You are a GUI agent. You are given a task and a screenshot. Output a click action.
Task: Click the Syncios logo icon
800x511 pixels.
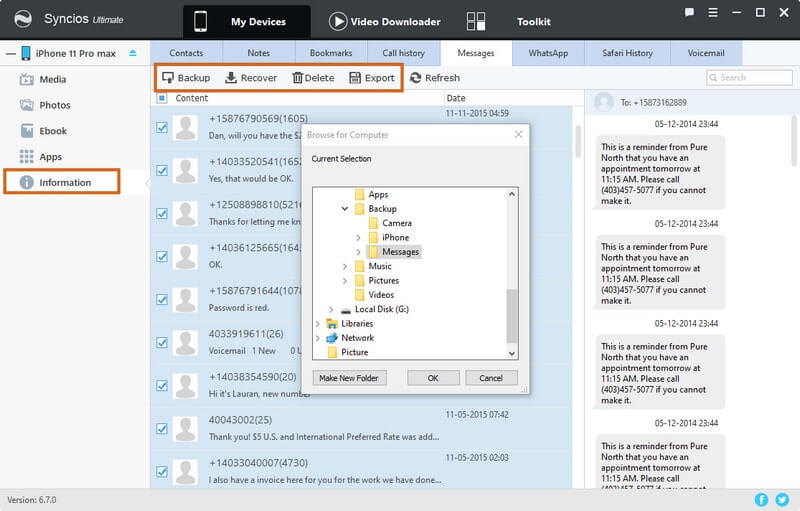[23, 19]
